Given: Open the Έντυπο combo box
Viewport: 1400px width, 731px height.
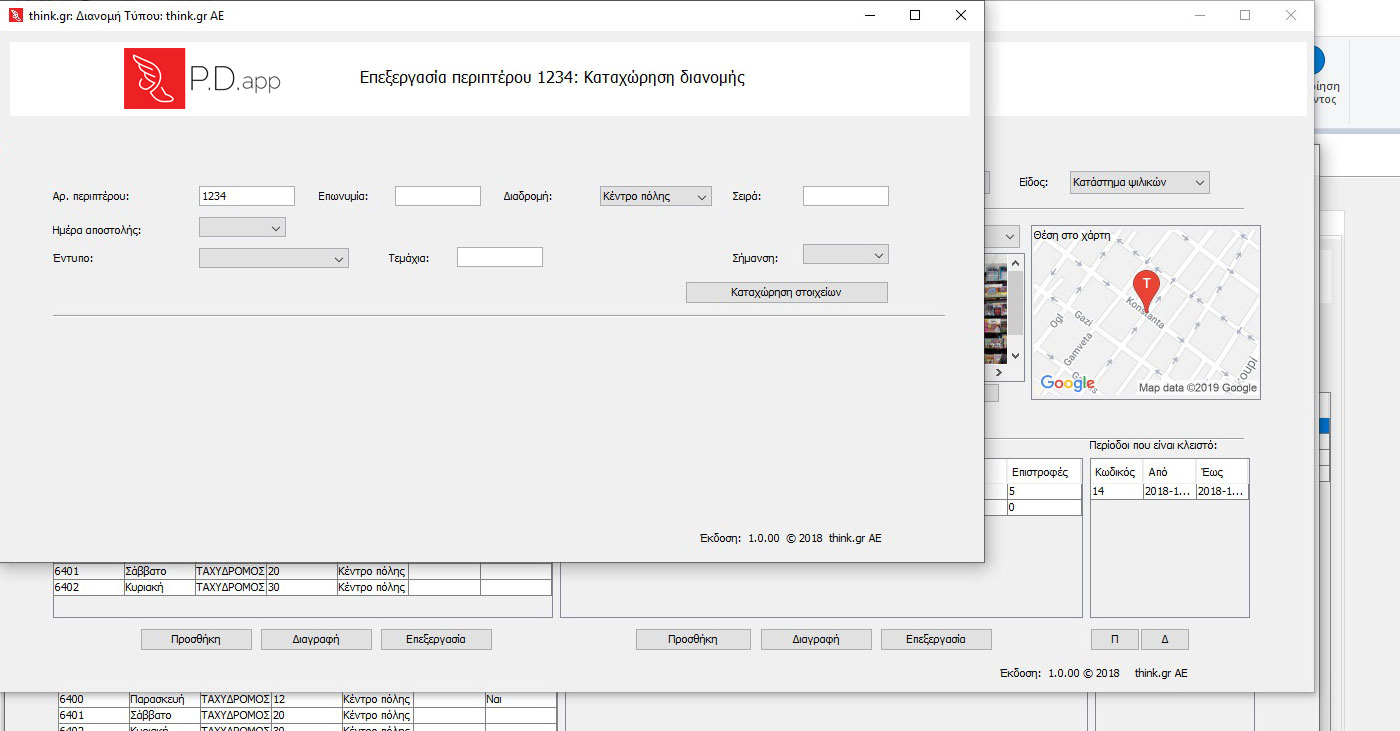Looking at the screenshot, I should (273, 258).
